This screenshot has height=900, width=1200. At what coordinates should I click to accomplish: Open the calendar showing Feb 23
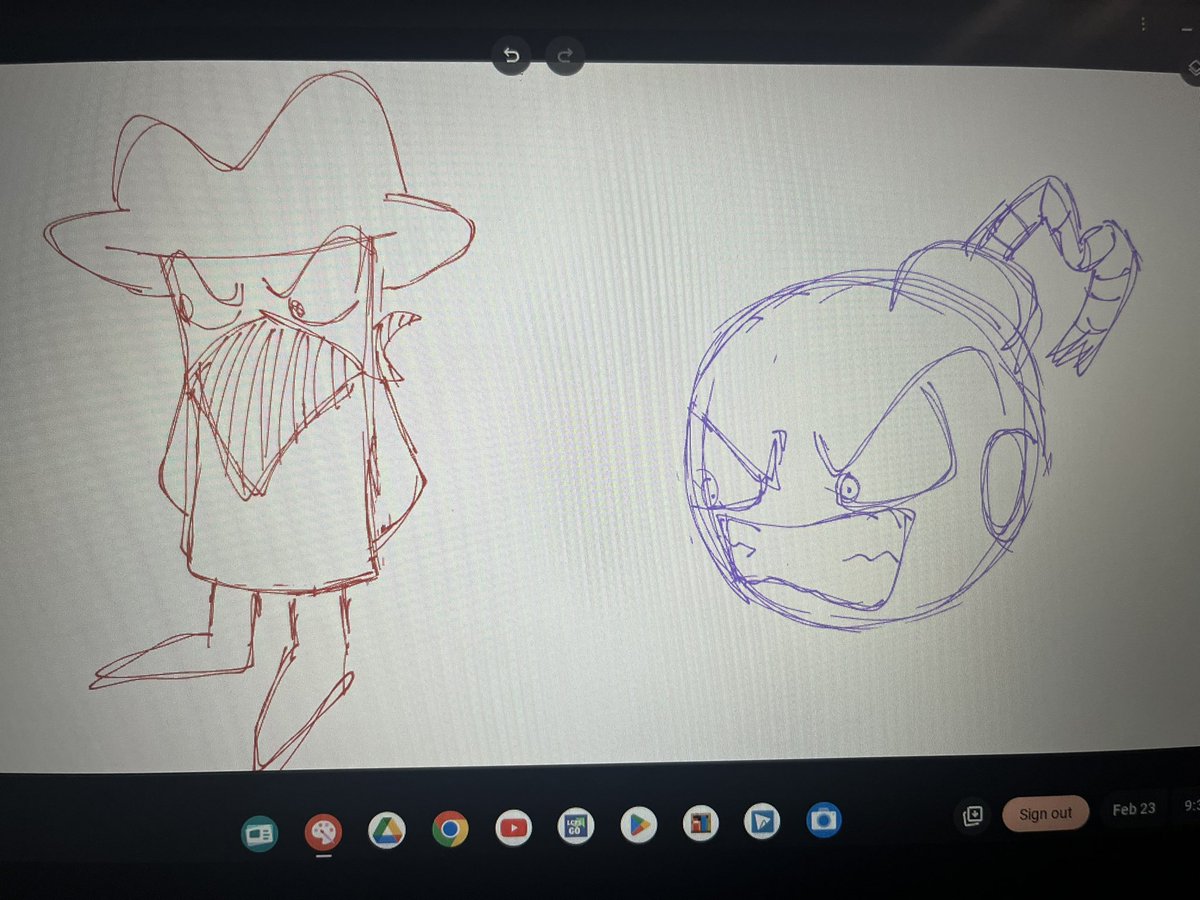1134,809
